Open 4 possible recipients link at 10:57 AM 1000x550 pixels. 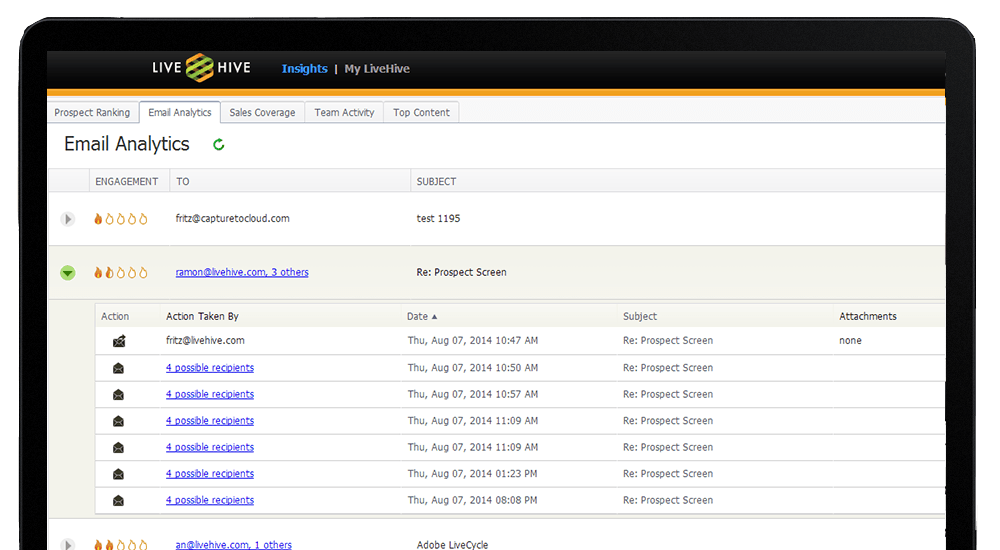pos(210,394)
